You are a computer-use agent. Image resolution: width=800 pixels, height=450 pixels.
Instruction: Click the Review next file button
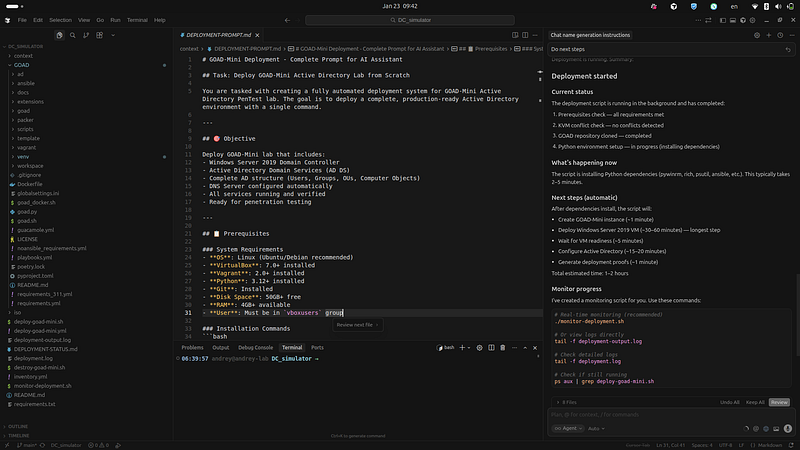point(357,325)
